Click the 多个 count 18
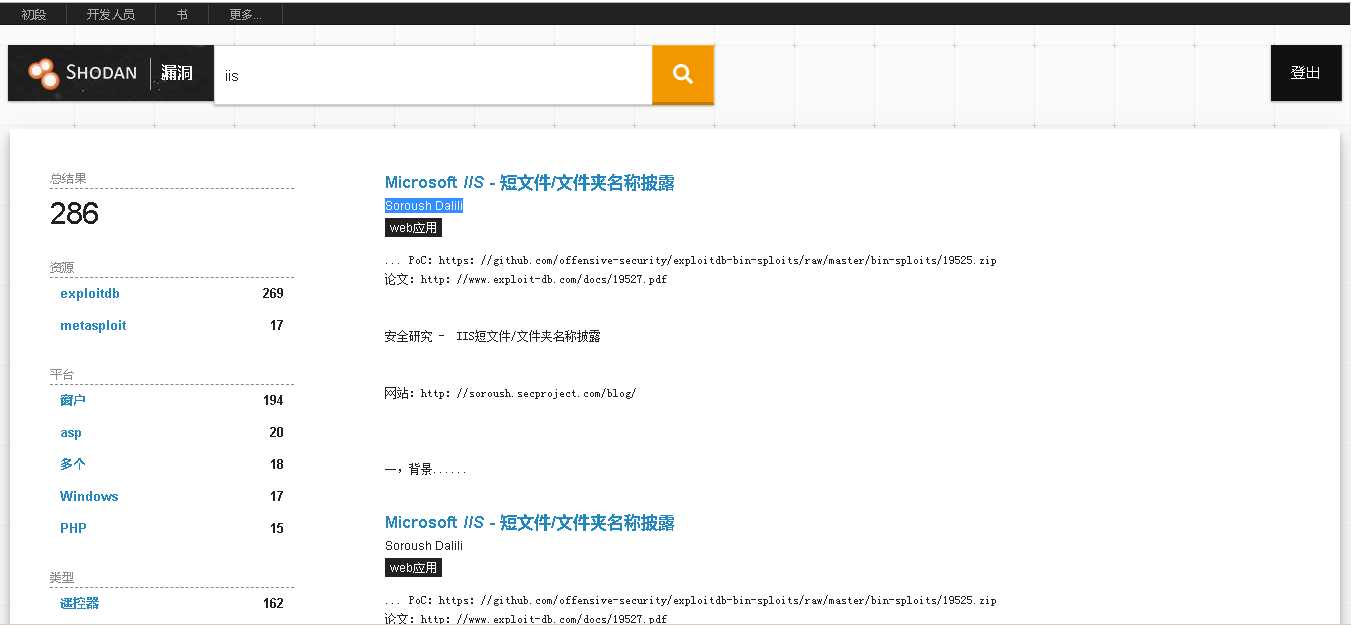Viewport: 1351px width, 626px height. point(277,464)
